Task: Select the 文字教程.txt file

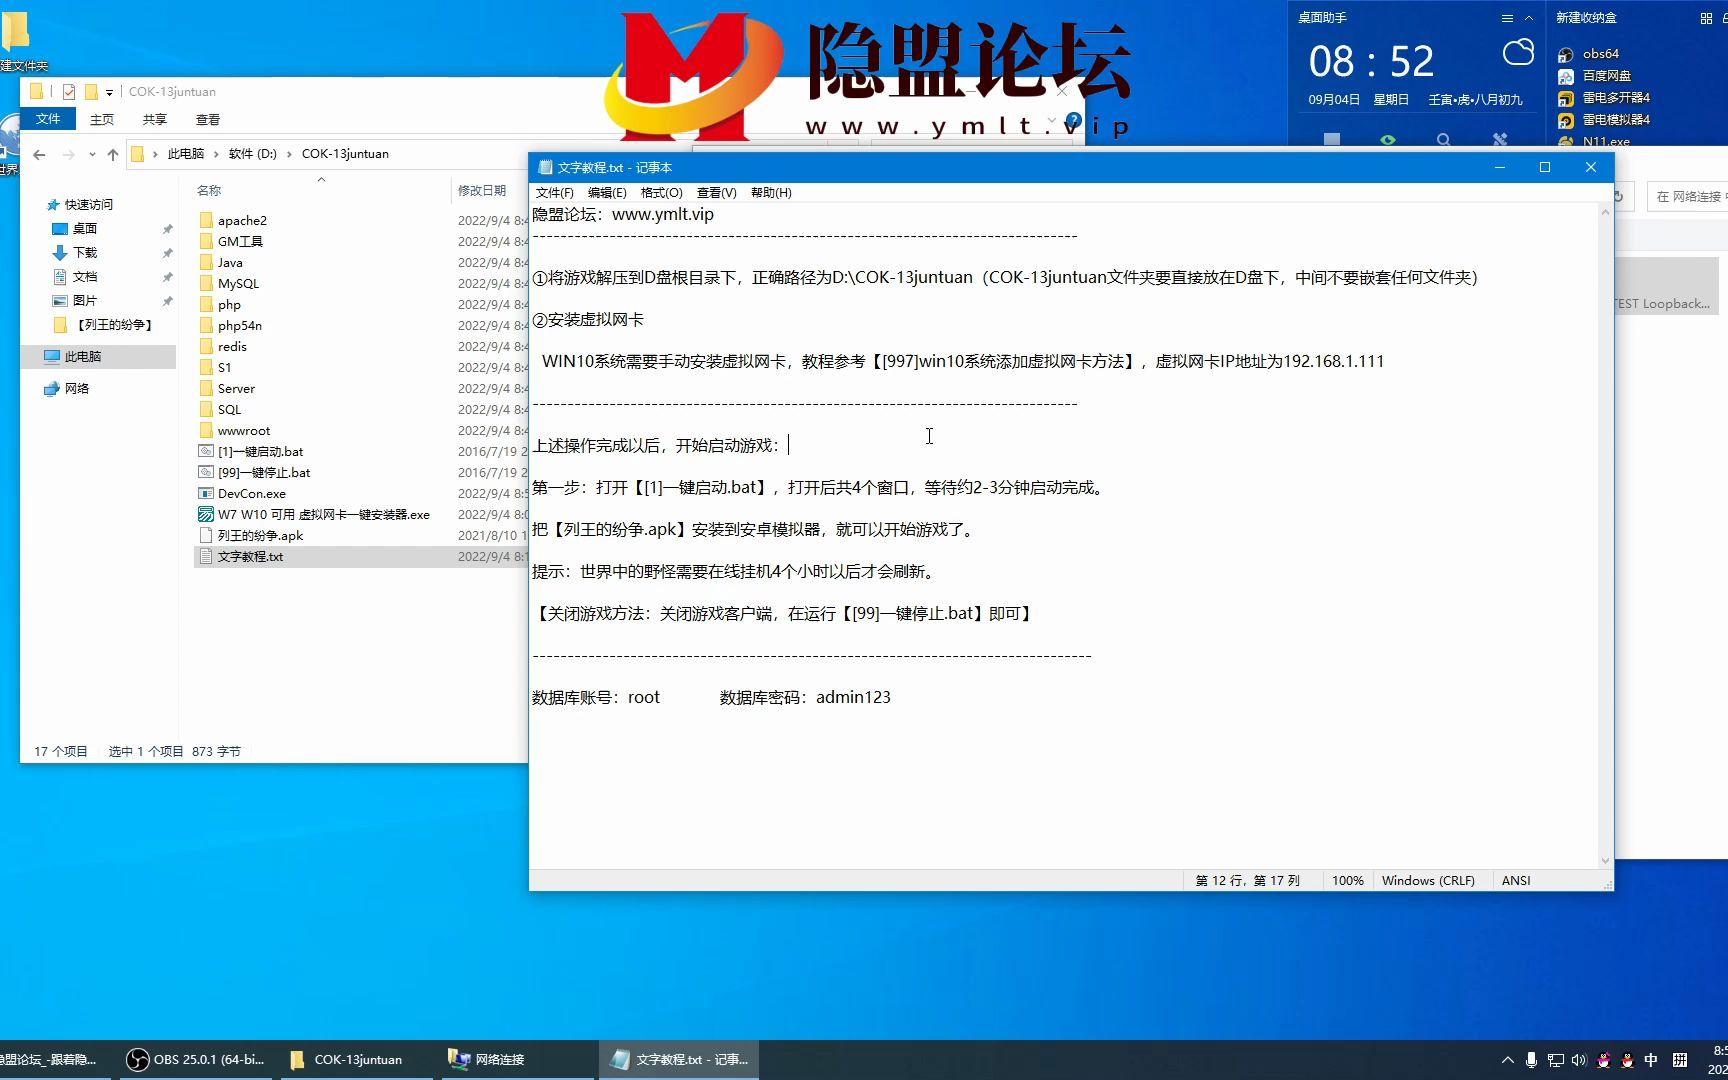Action: click(250, 557)
